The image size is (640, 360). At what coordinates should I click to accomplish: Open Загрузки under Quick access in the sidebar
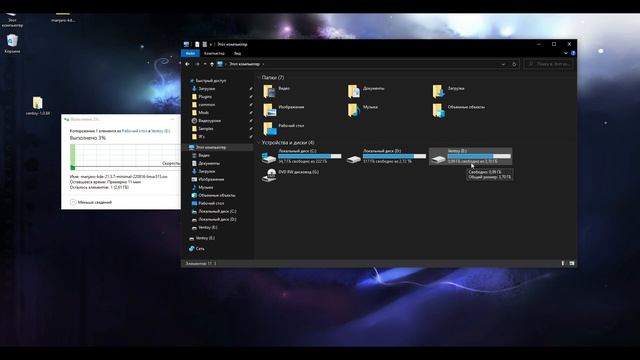(x=207, y=89)
